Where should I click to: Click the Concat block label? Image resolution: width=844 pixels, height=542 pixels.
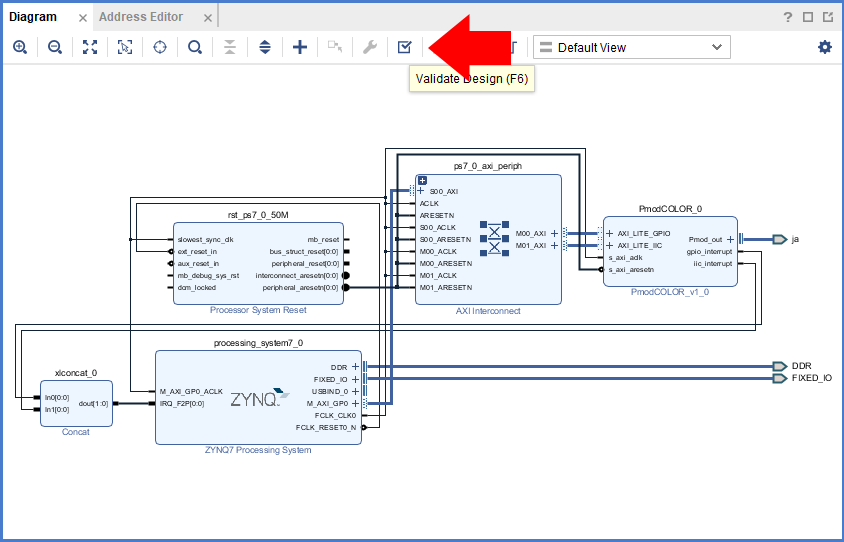(x=76, y=432)
